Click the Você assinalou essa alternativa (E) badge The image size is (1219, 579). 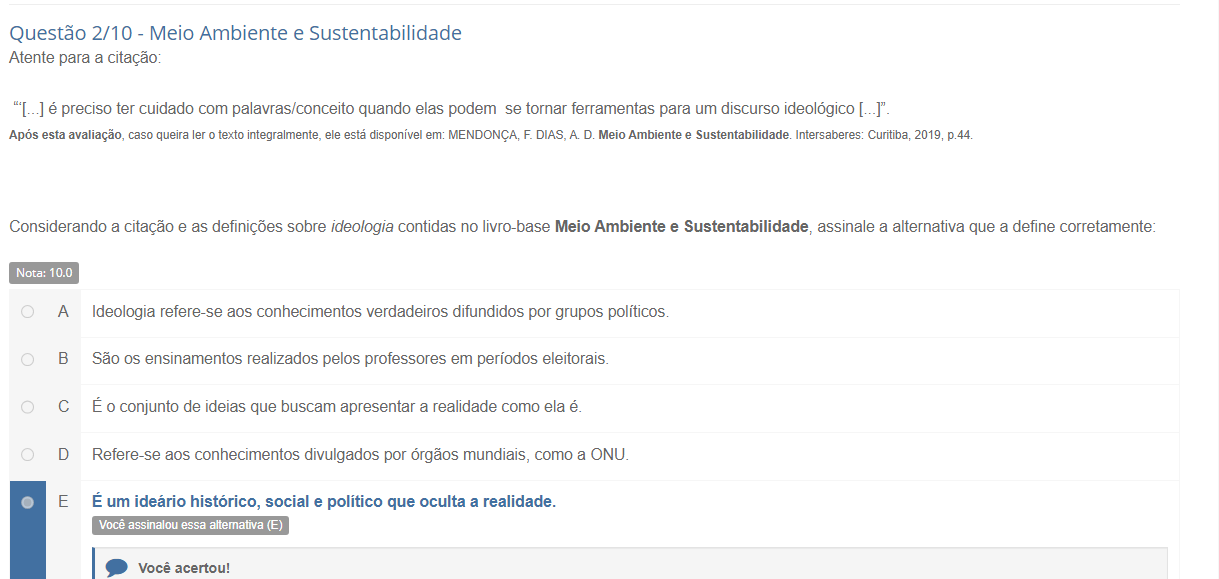[190, 525]
